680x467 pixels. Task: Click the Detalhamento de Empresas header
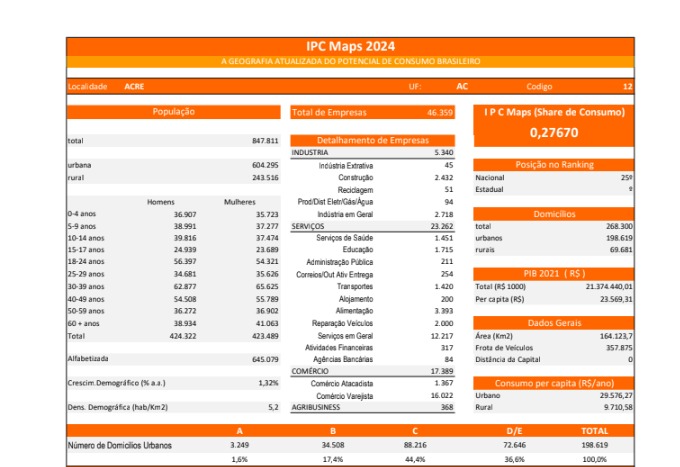(372, 141)
